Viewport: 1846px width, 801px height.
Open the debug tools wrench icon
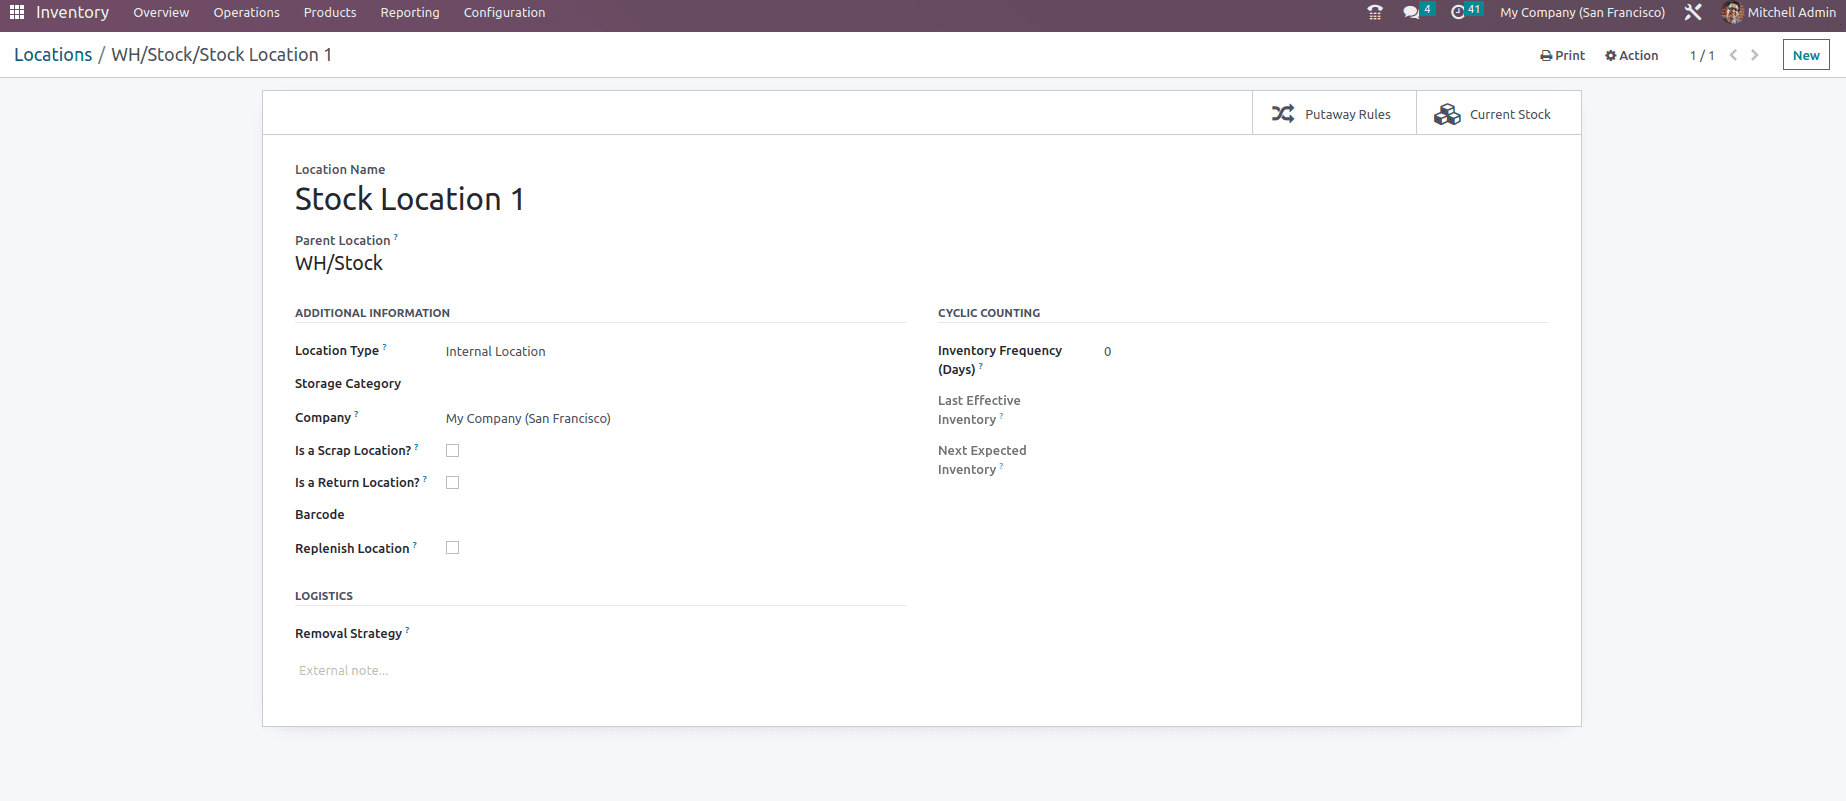tap(1693, 12)
